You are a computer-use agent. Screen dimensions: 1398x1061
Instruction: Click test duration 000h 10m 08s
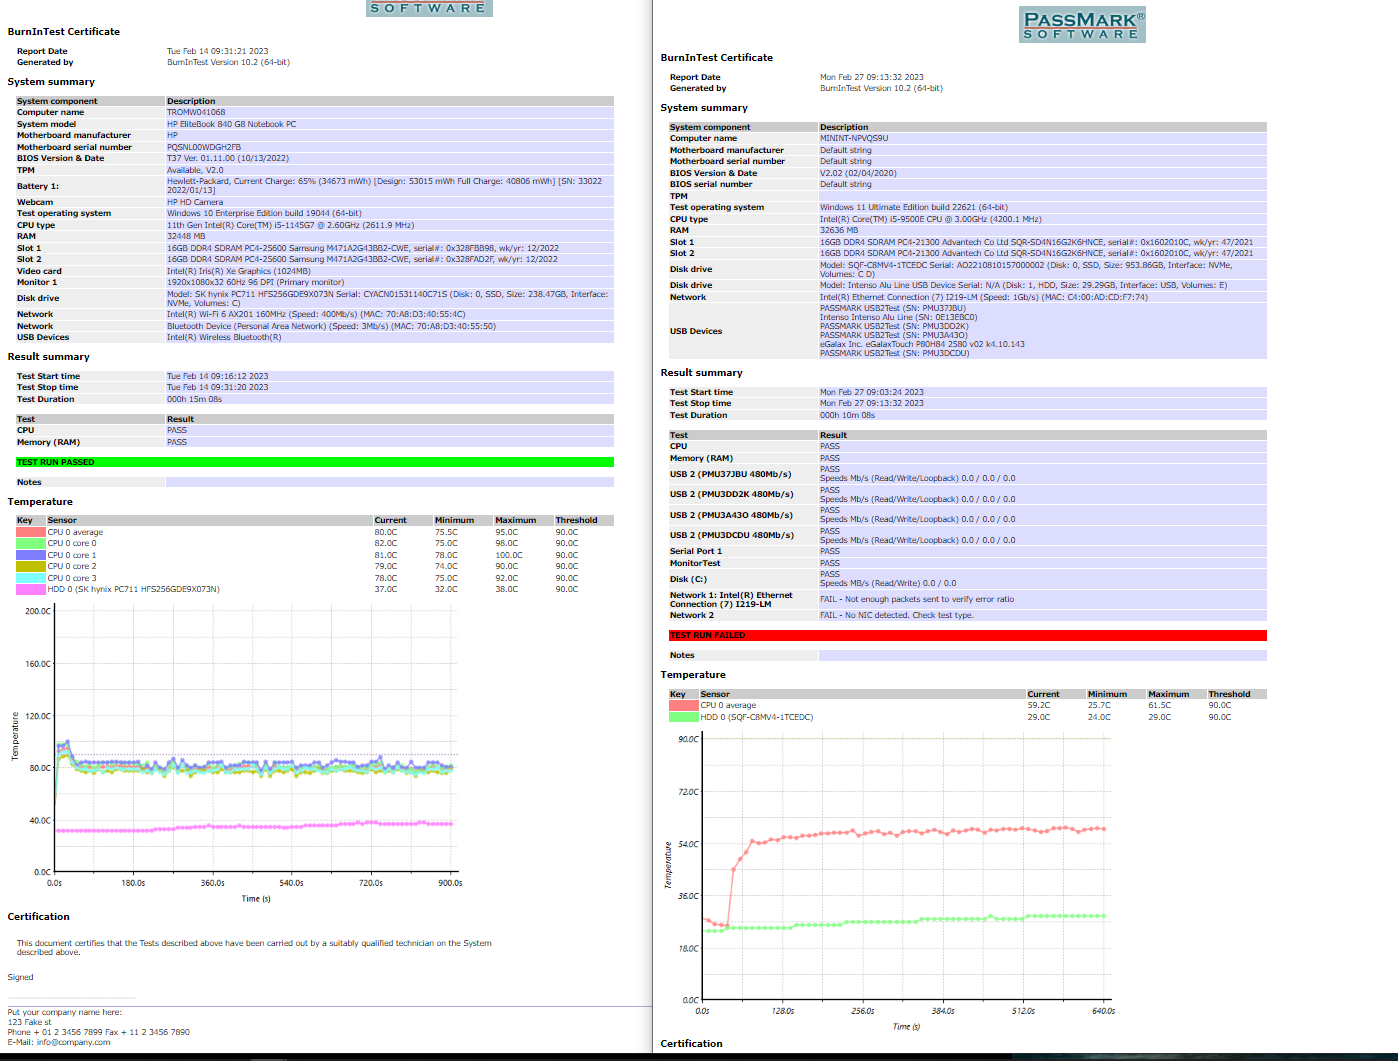(x=847, y=415)
